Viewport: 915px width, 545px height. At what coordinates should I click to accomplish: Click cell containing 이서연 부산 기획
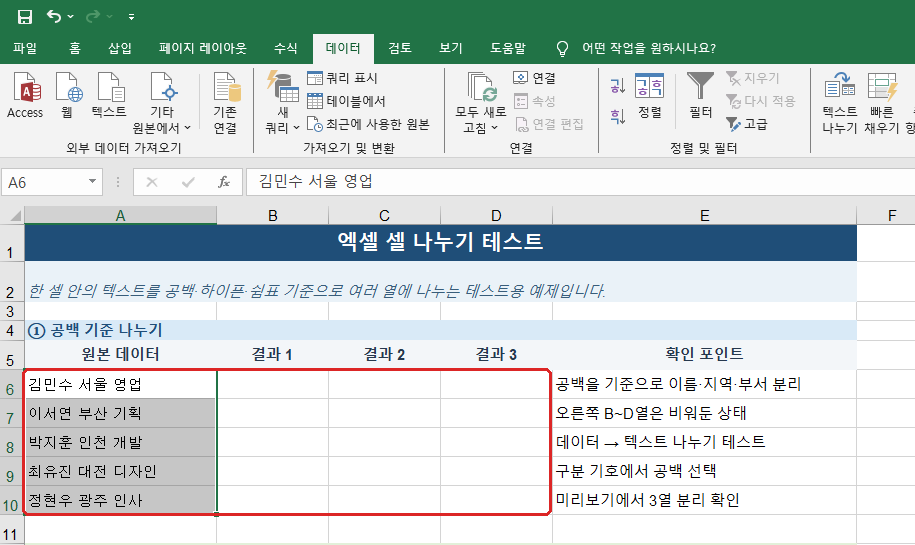click(120, 414)
